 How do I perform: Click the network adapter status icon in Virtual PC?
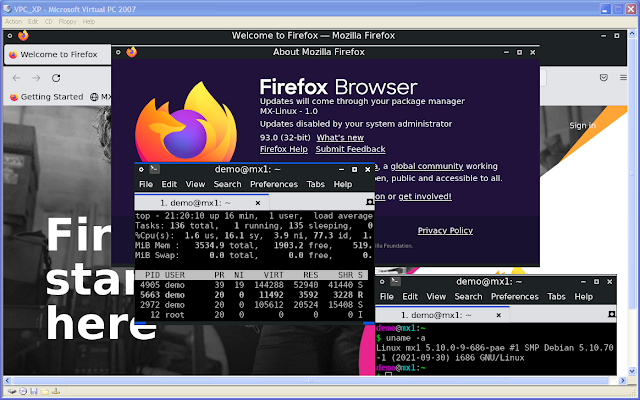point(56,391)
